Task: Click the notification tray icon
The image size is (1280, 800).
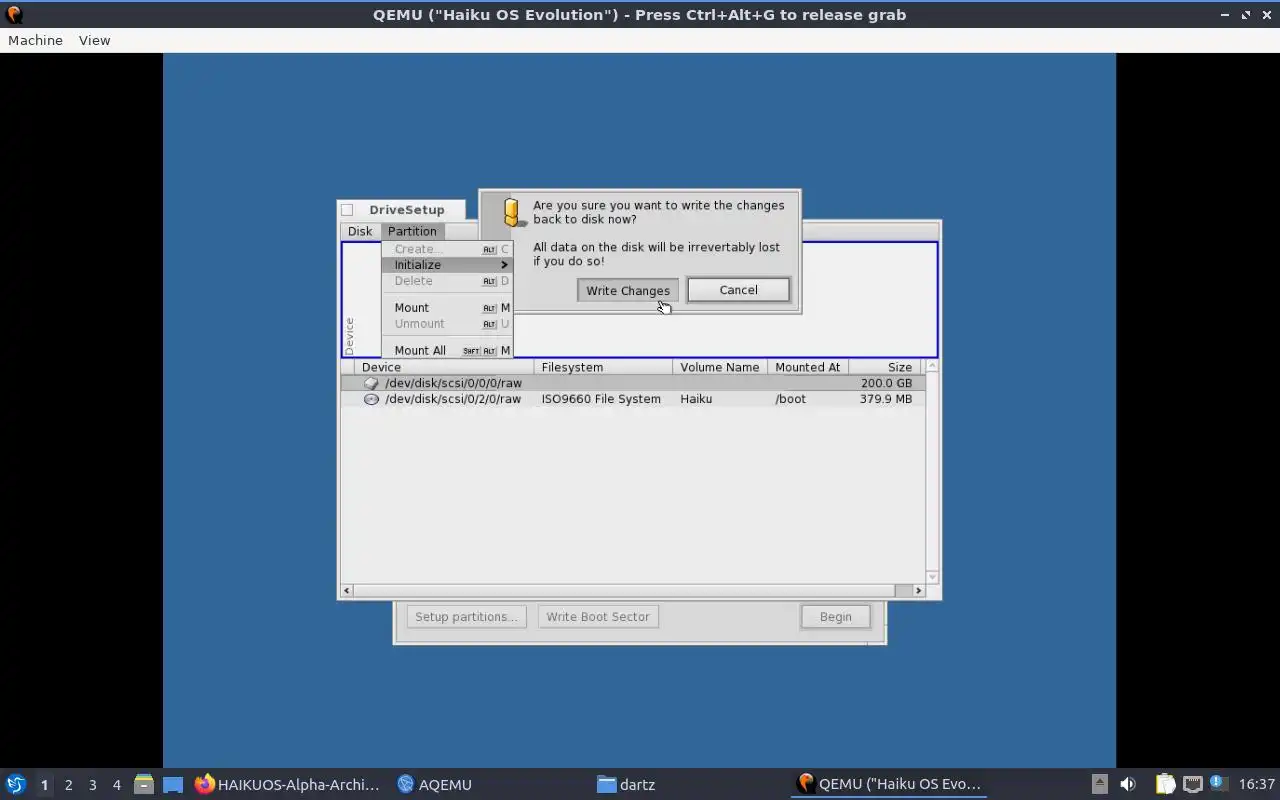Action: 1218,785
